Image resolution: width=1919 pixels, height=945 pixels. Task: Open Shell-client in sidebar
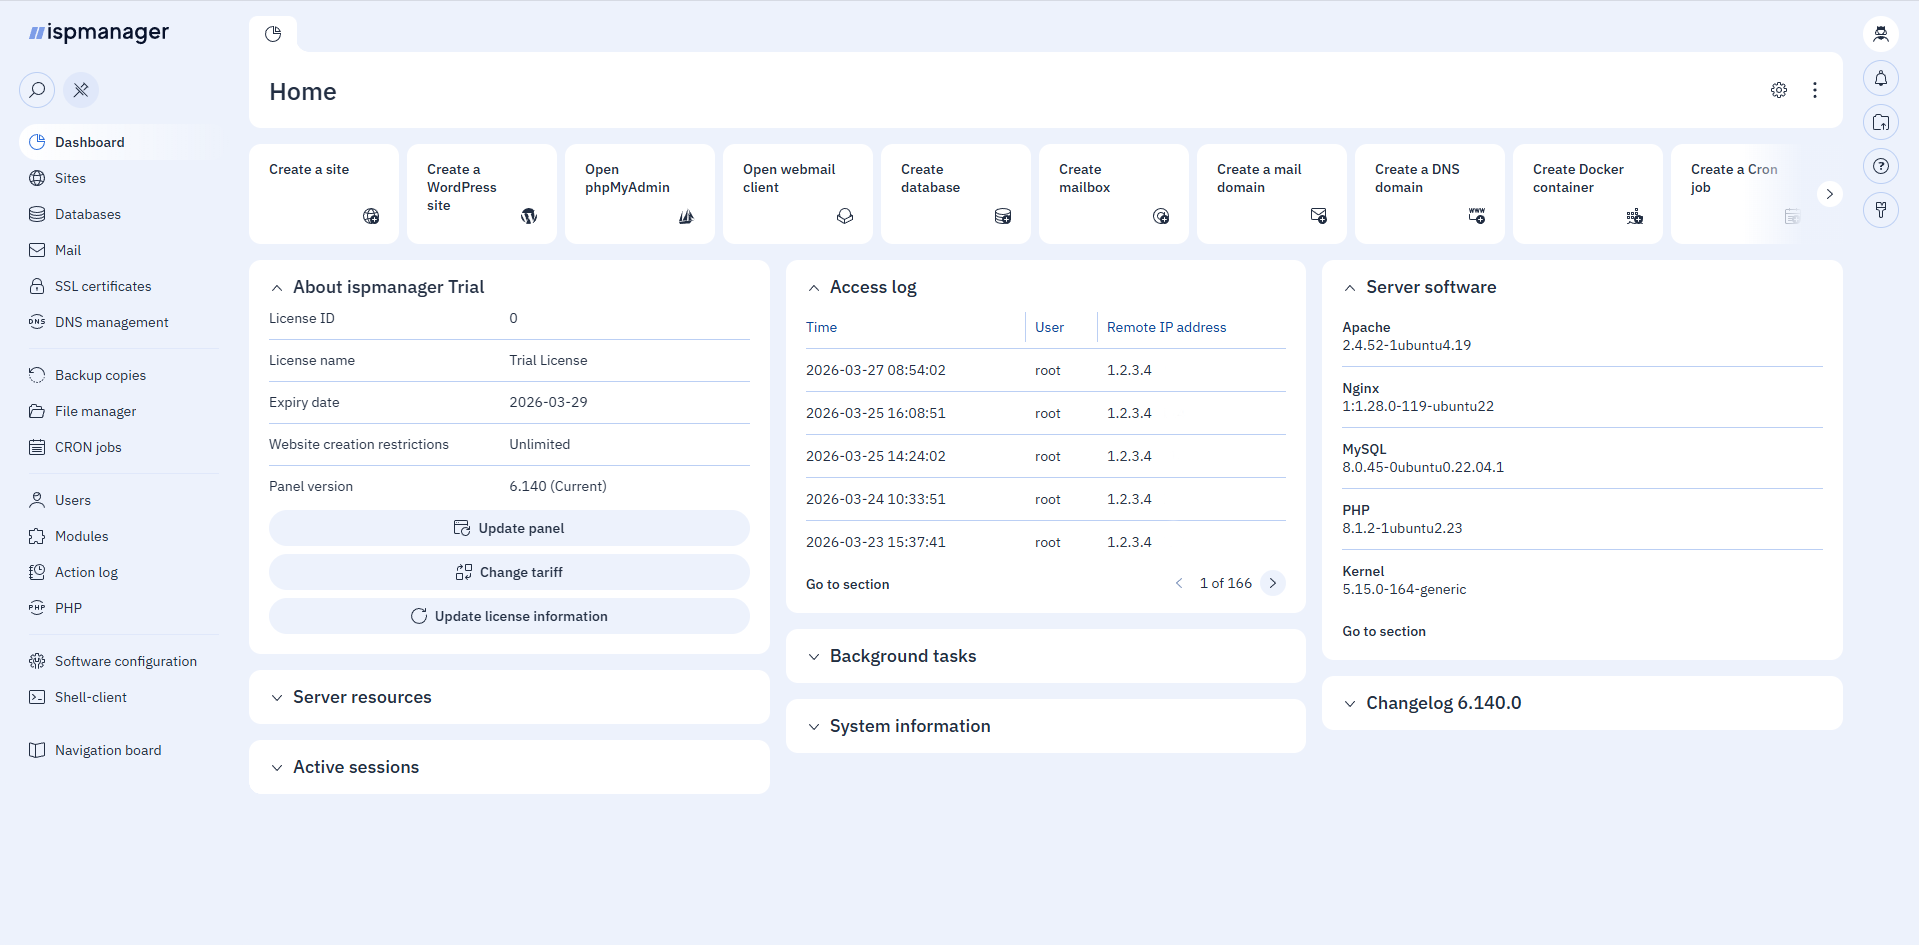[119, 697]
